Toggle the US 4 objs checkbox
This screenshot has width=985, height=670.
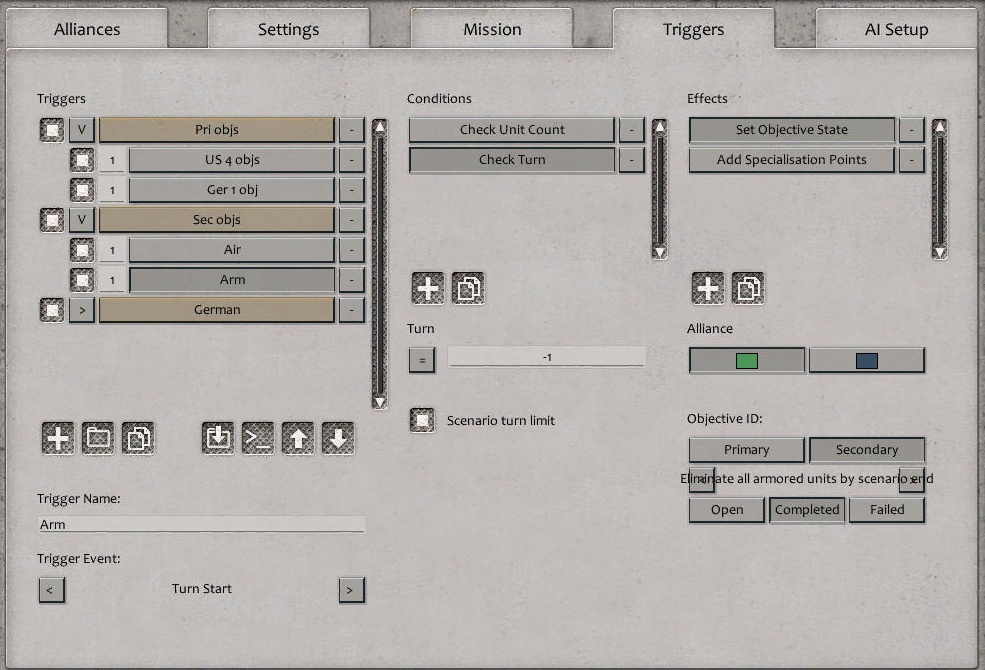82,160
